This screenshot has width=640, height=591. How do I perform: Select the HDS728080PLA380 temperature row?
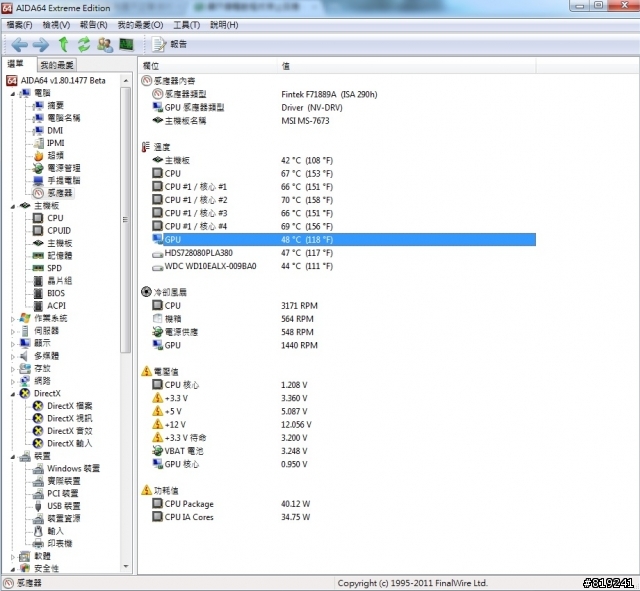[344, 253]
